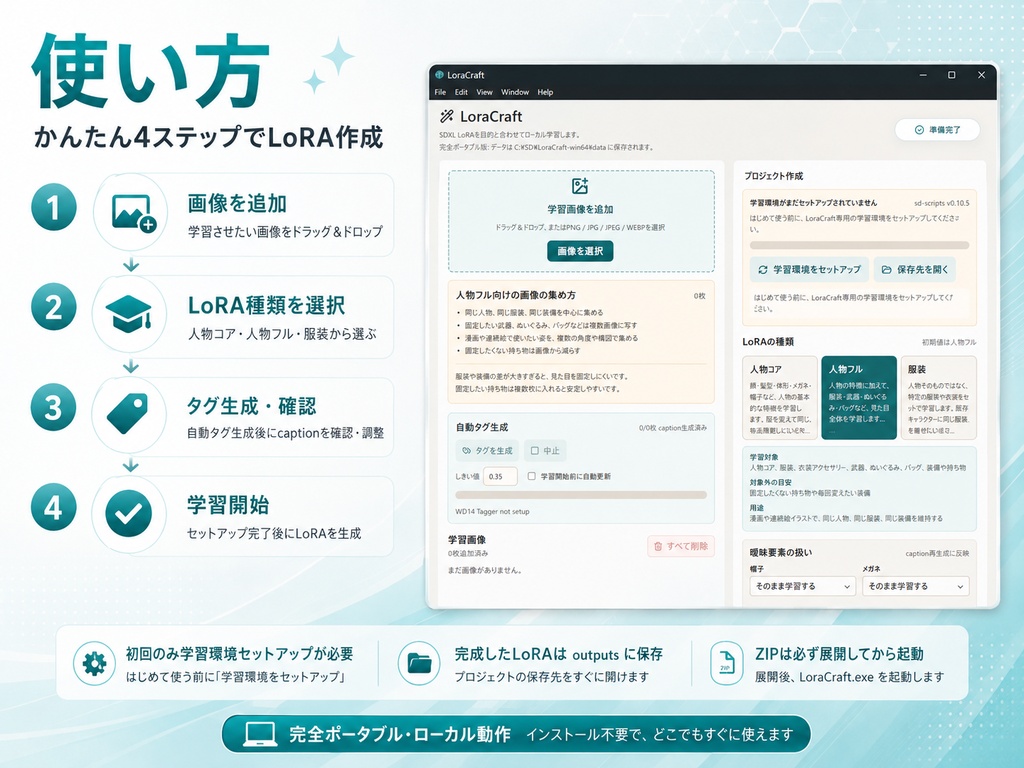The image size is (1024, 768).
Task: Open the View menu
Action: point(485,92)
